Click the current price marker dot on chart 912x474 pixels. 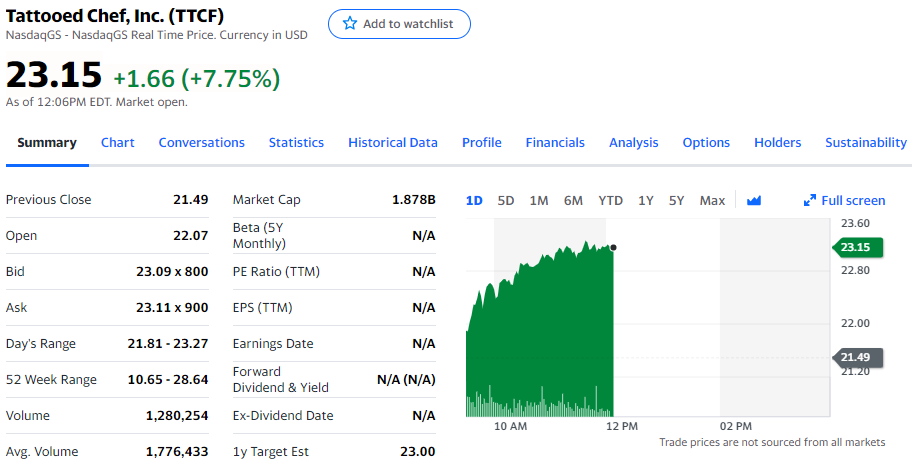[613, 247]
